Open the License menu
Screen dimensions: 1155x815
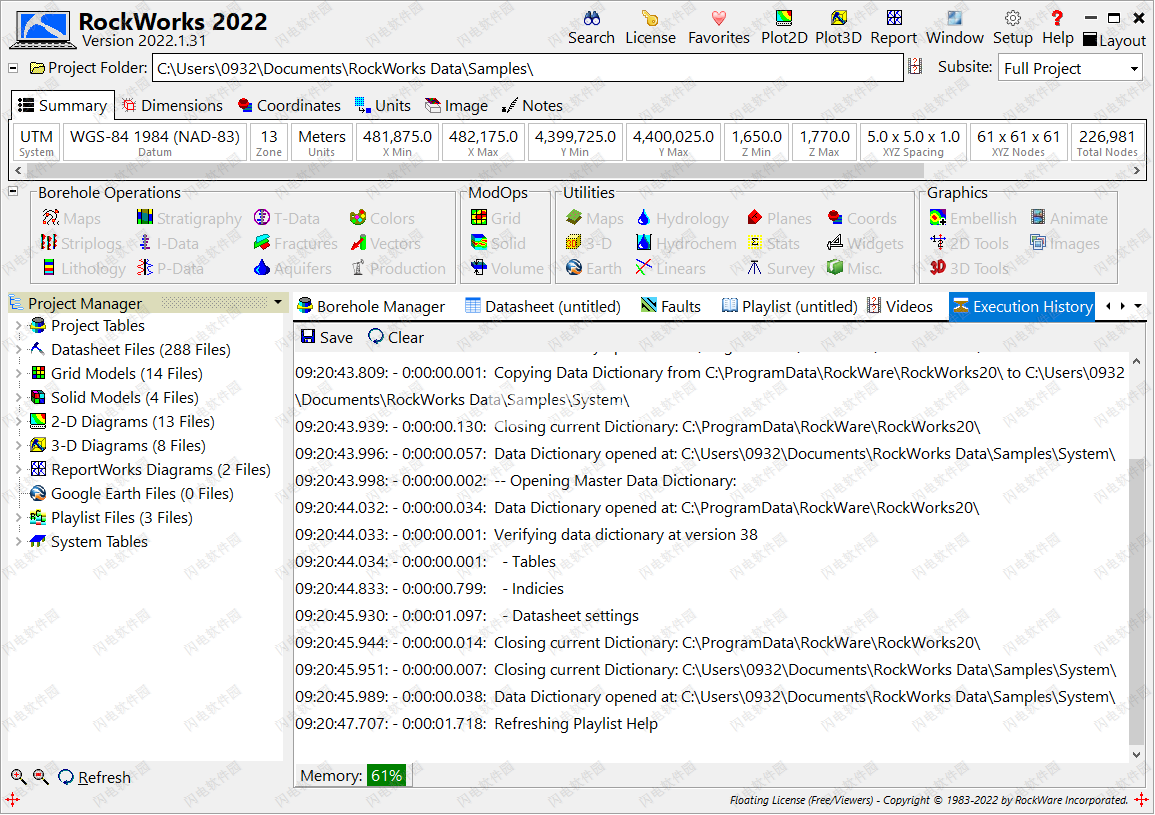(650, 28)
